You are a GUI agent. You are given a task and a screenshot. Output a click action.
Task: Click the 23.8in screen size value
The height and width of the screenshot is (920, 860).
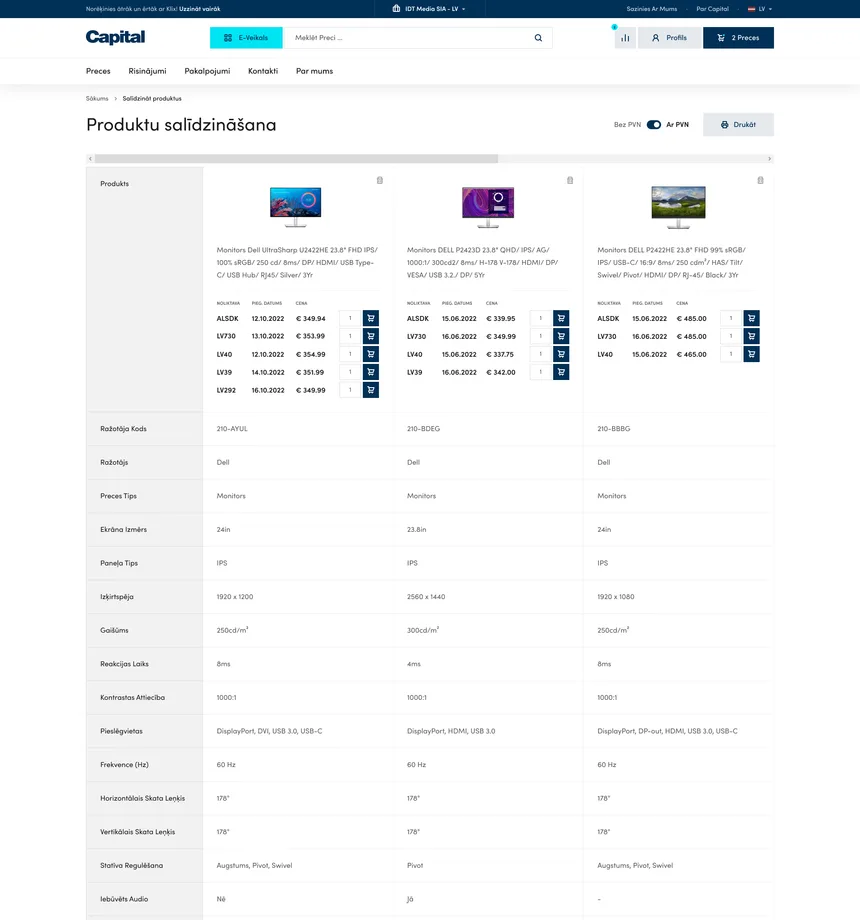click(417, 529)
